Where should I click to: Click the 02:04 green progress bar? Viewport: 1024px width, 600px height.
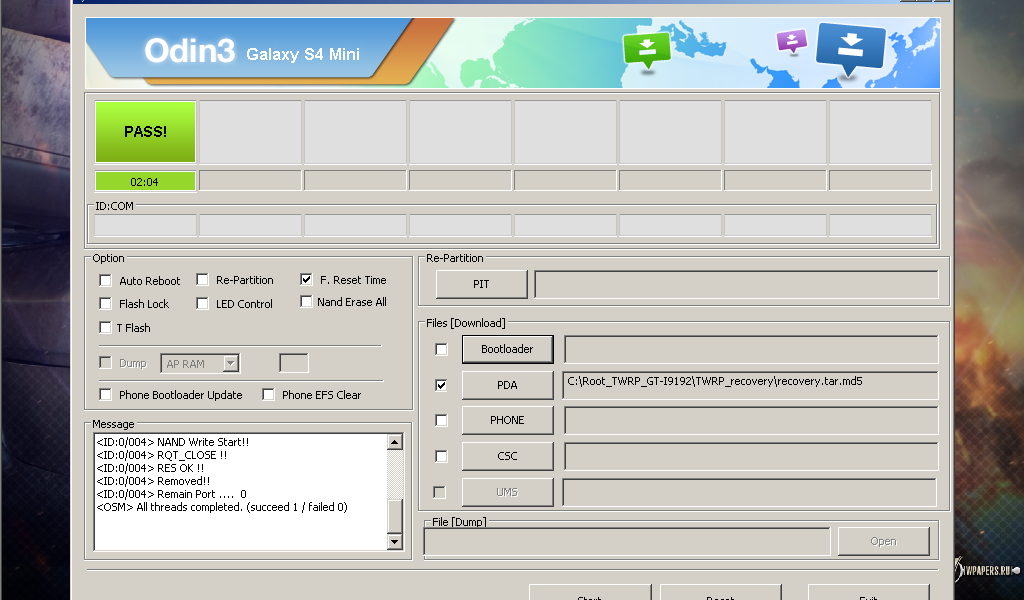coord(145,181)
